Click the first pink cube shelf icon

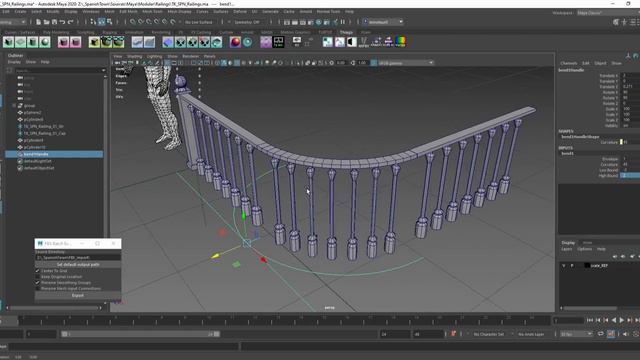(x=63, y=42)
